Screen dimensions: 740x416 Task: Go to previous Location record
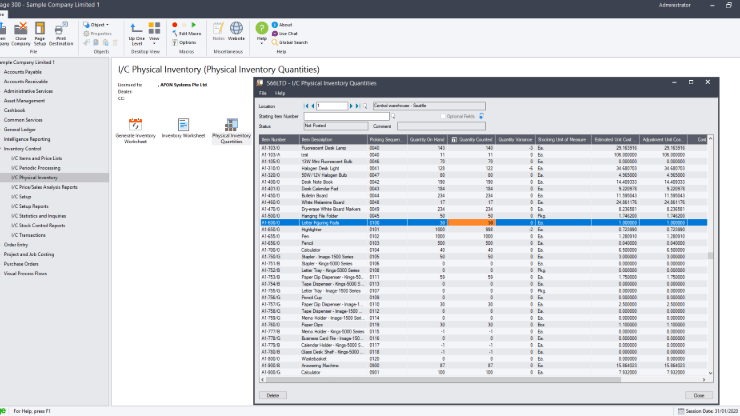(x=312, y=106)
